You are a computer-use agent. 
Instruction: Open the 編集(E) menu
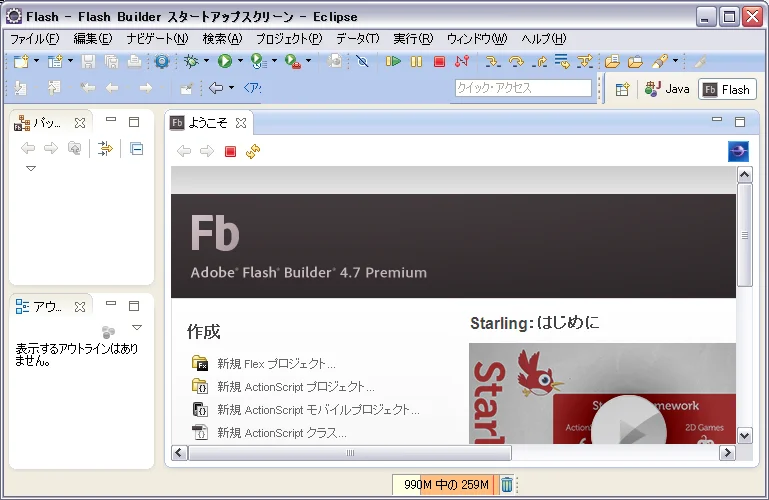click(93, 39)
